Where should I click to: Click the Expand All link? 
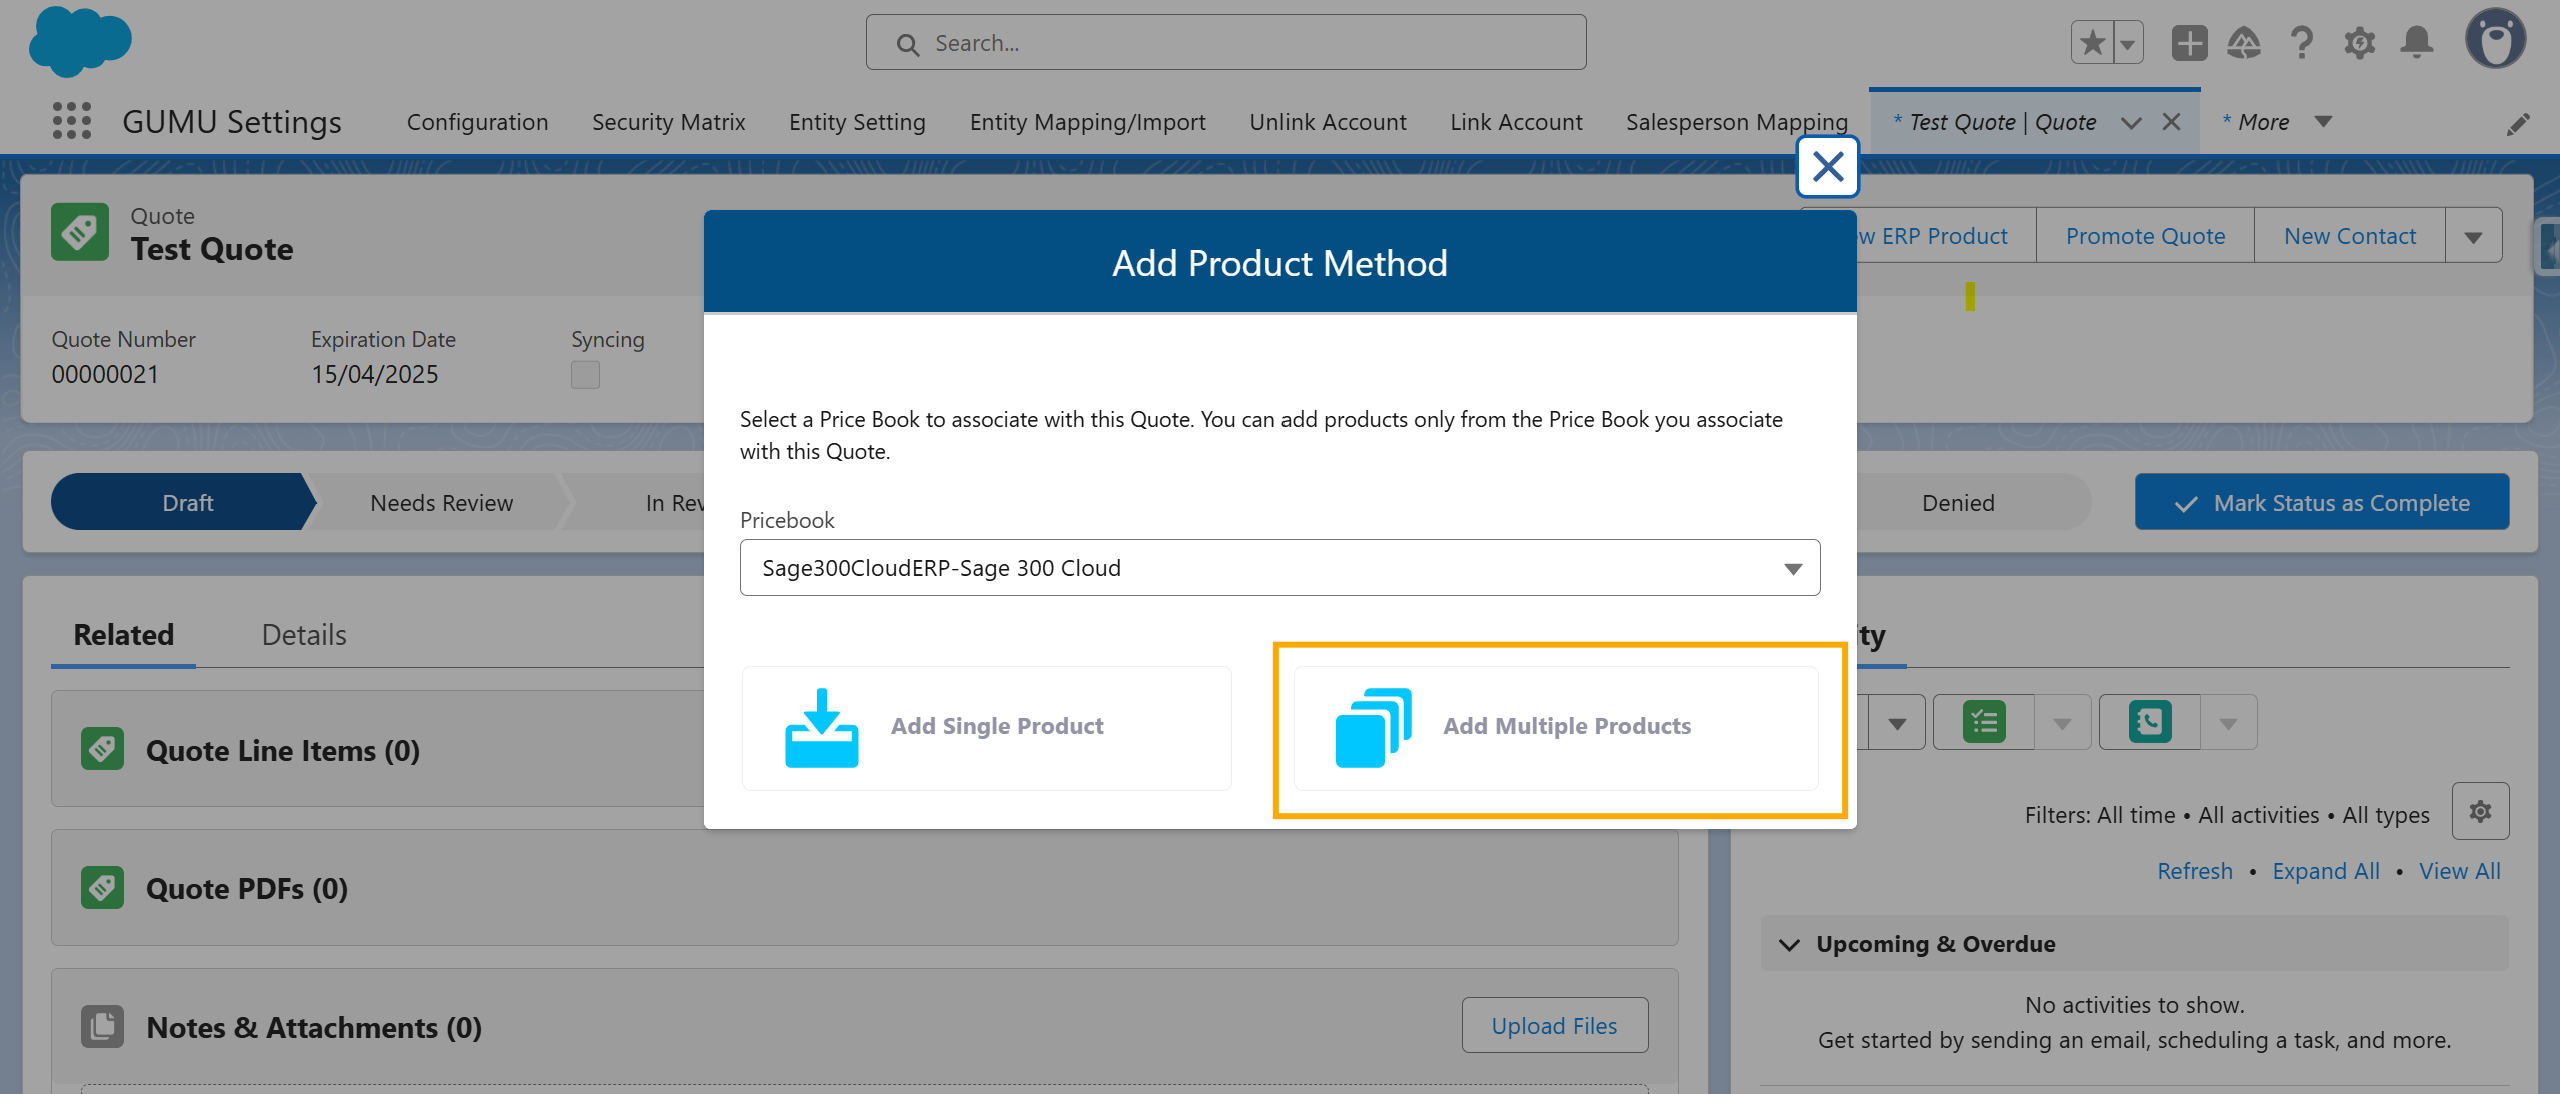click(2325, 871)
